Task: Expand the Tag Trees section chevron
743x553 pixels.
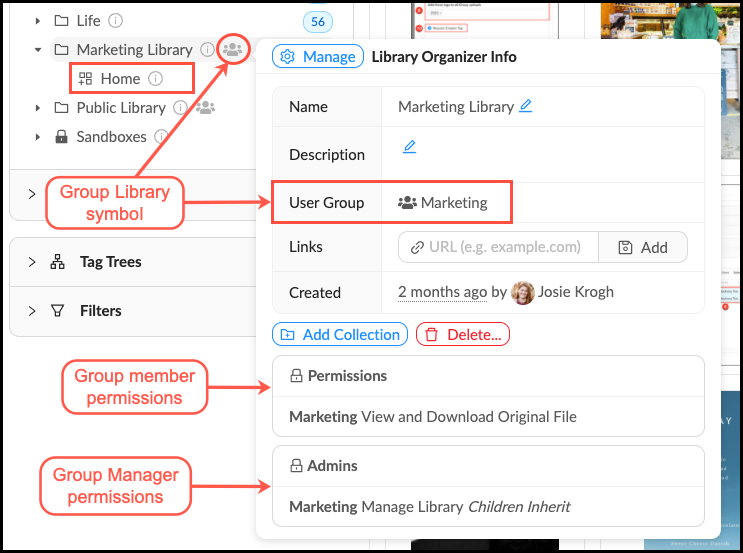Action: point(32,262)
